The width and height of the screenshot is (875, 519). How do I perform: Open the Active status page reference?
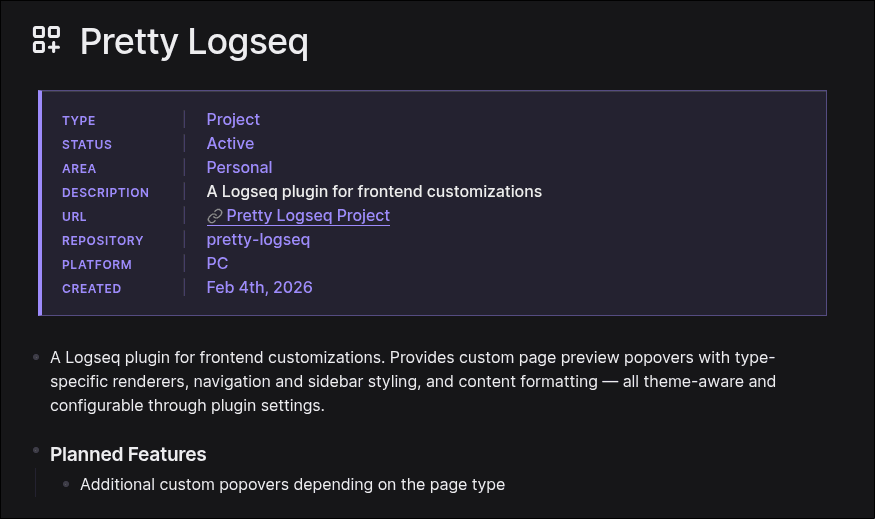pos(230,144)
